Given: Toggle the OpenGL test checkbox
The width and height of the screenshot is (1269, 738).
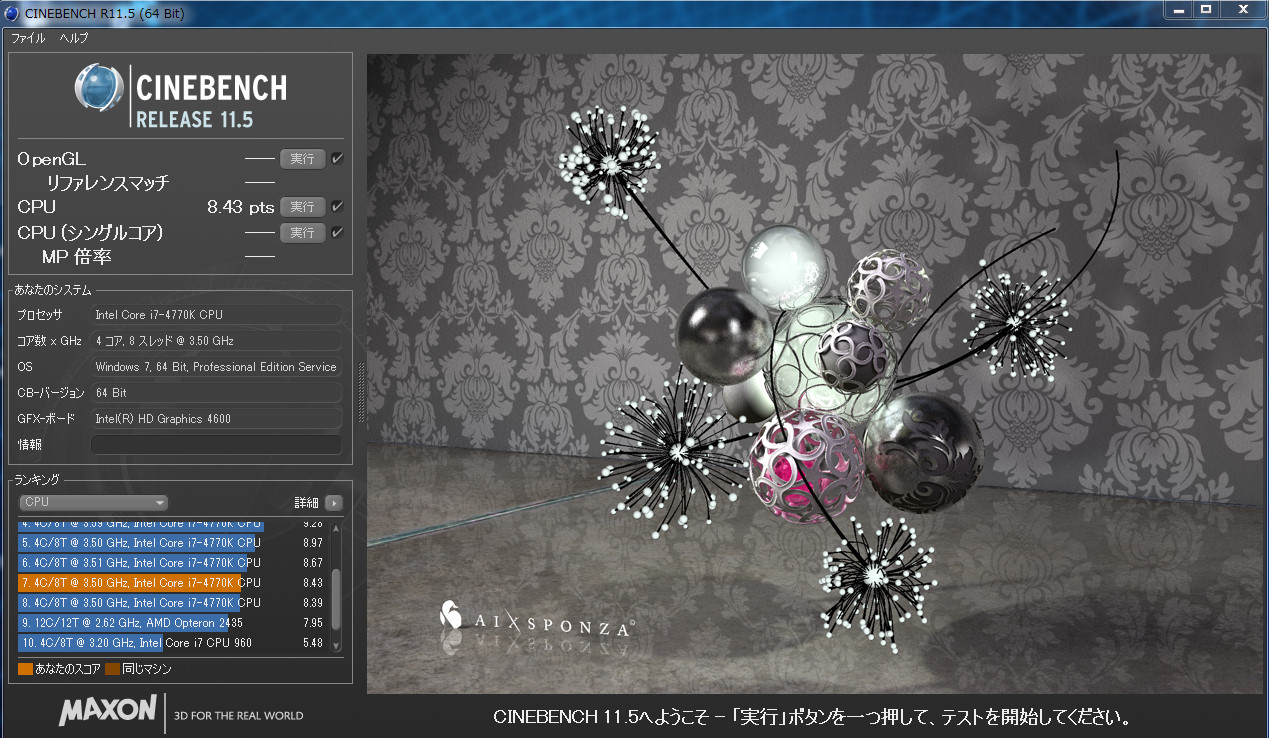Looking at the screenshot, I should pos(337,158).
